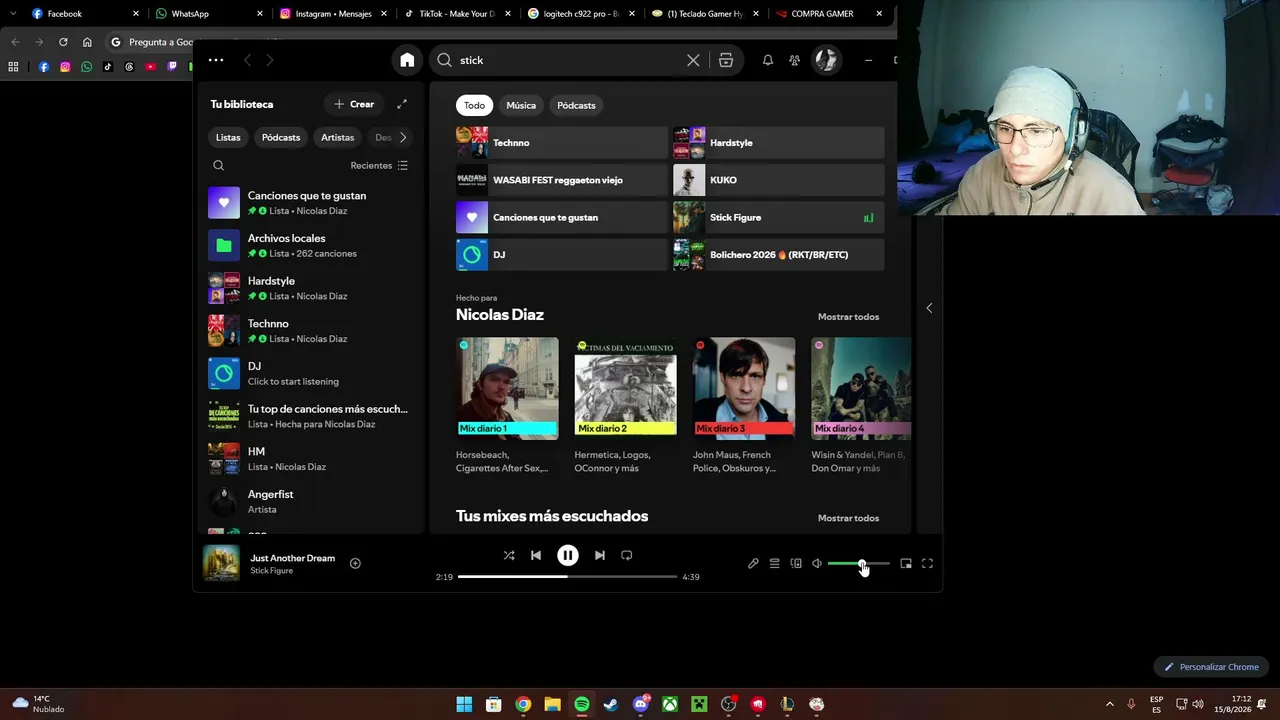Filter the library by Artistas
The image size is (1280, 720).
(337, 137)
